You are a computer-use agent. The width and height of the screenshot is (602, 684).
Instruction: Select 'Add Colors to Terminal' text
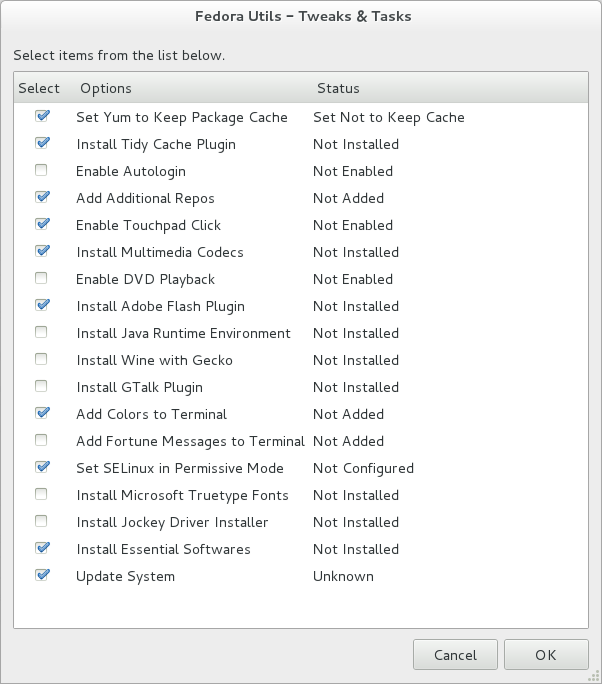pyautogui.click(x=151, y=414)
